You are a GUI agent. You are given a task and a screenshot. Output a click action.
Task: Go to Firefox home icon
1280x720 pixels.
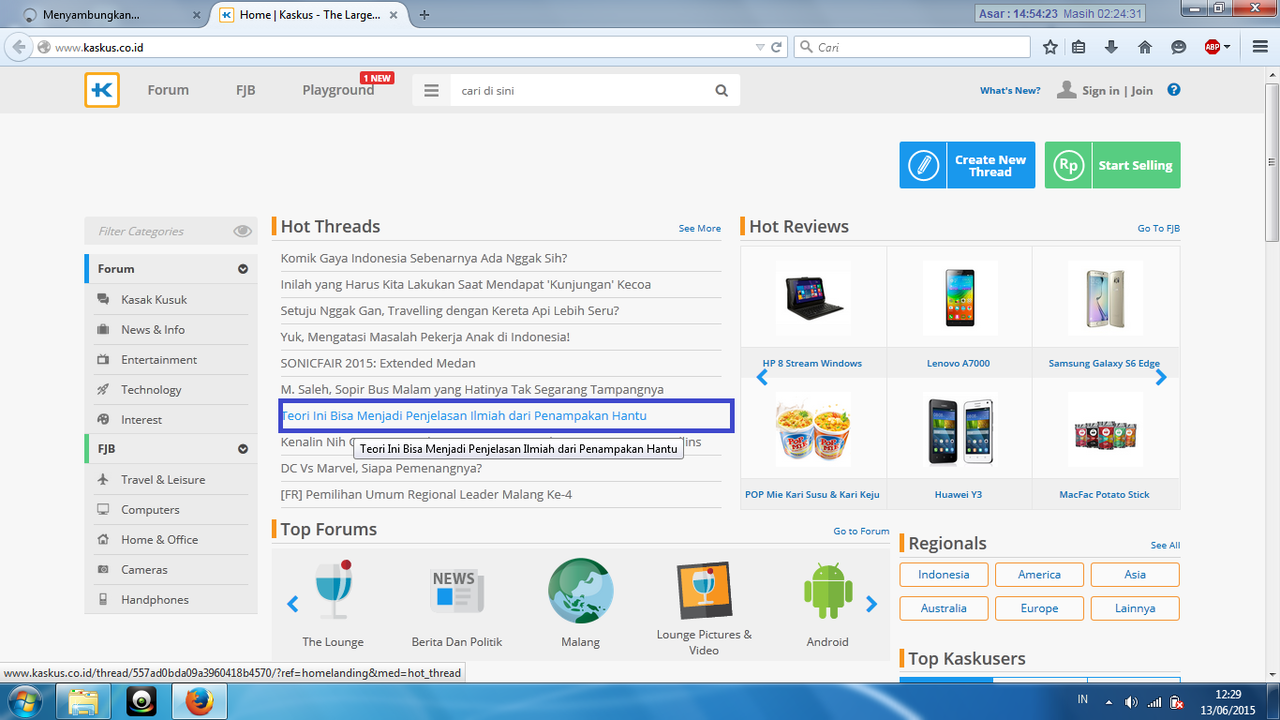pos(1145,47)
